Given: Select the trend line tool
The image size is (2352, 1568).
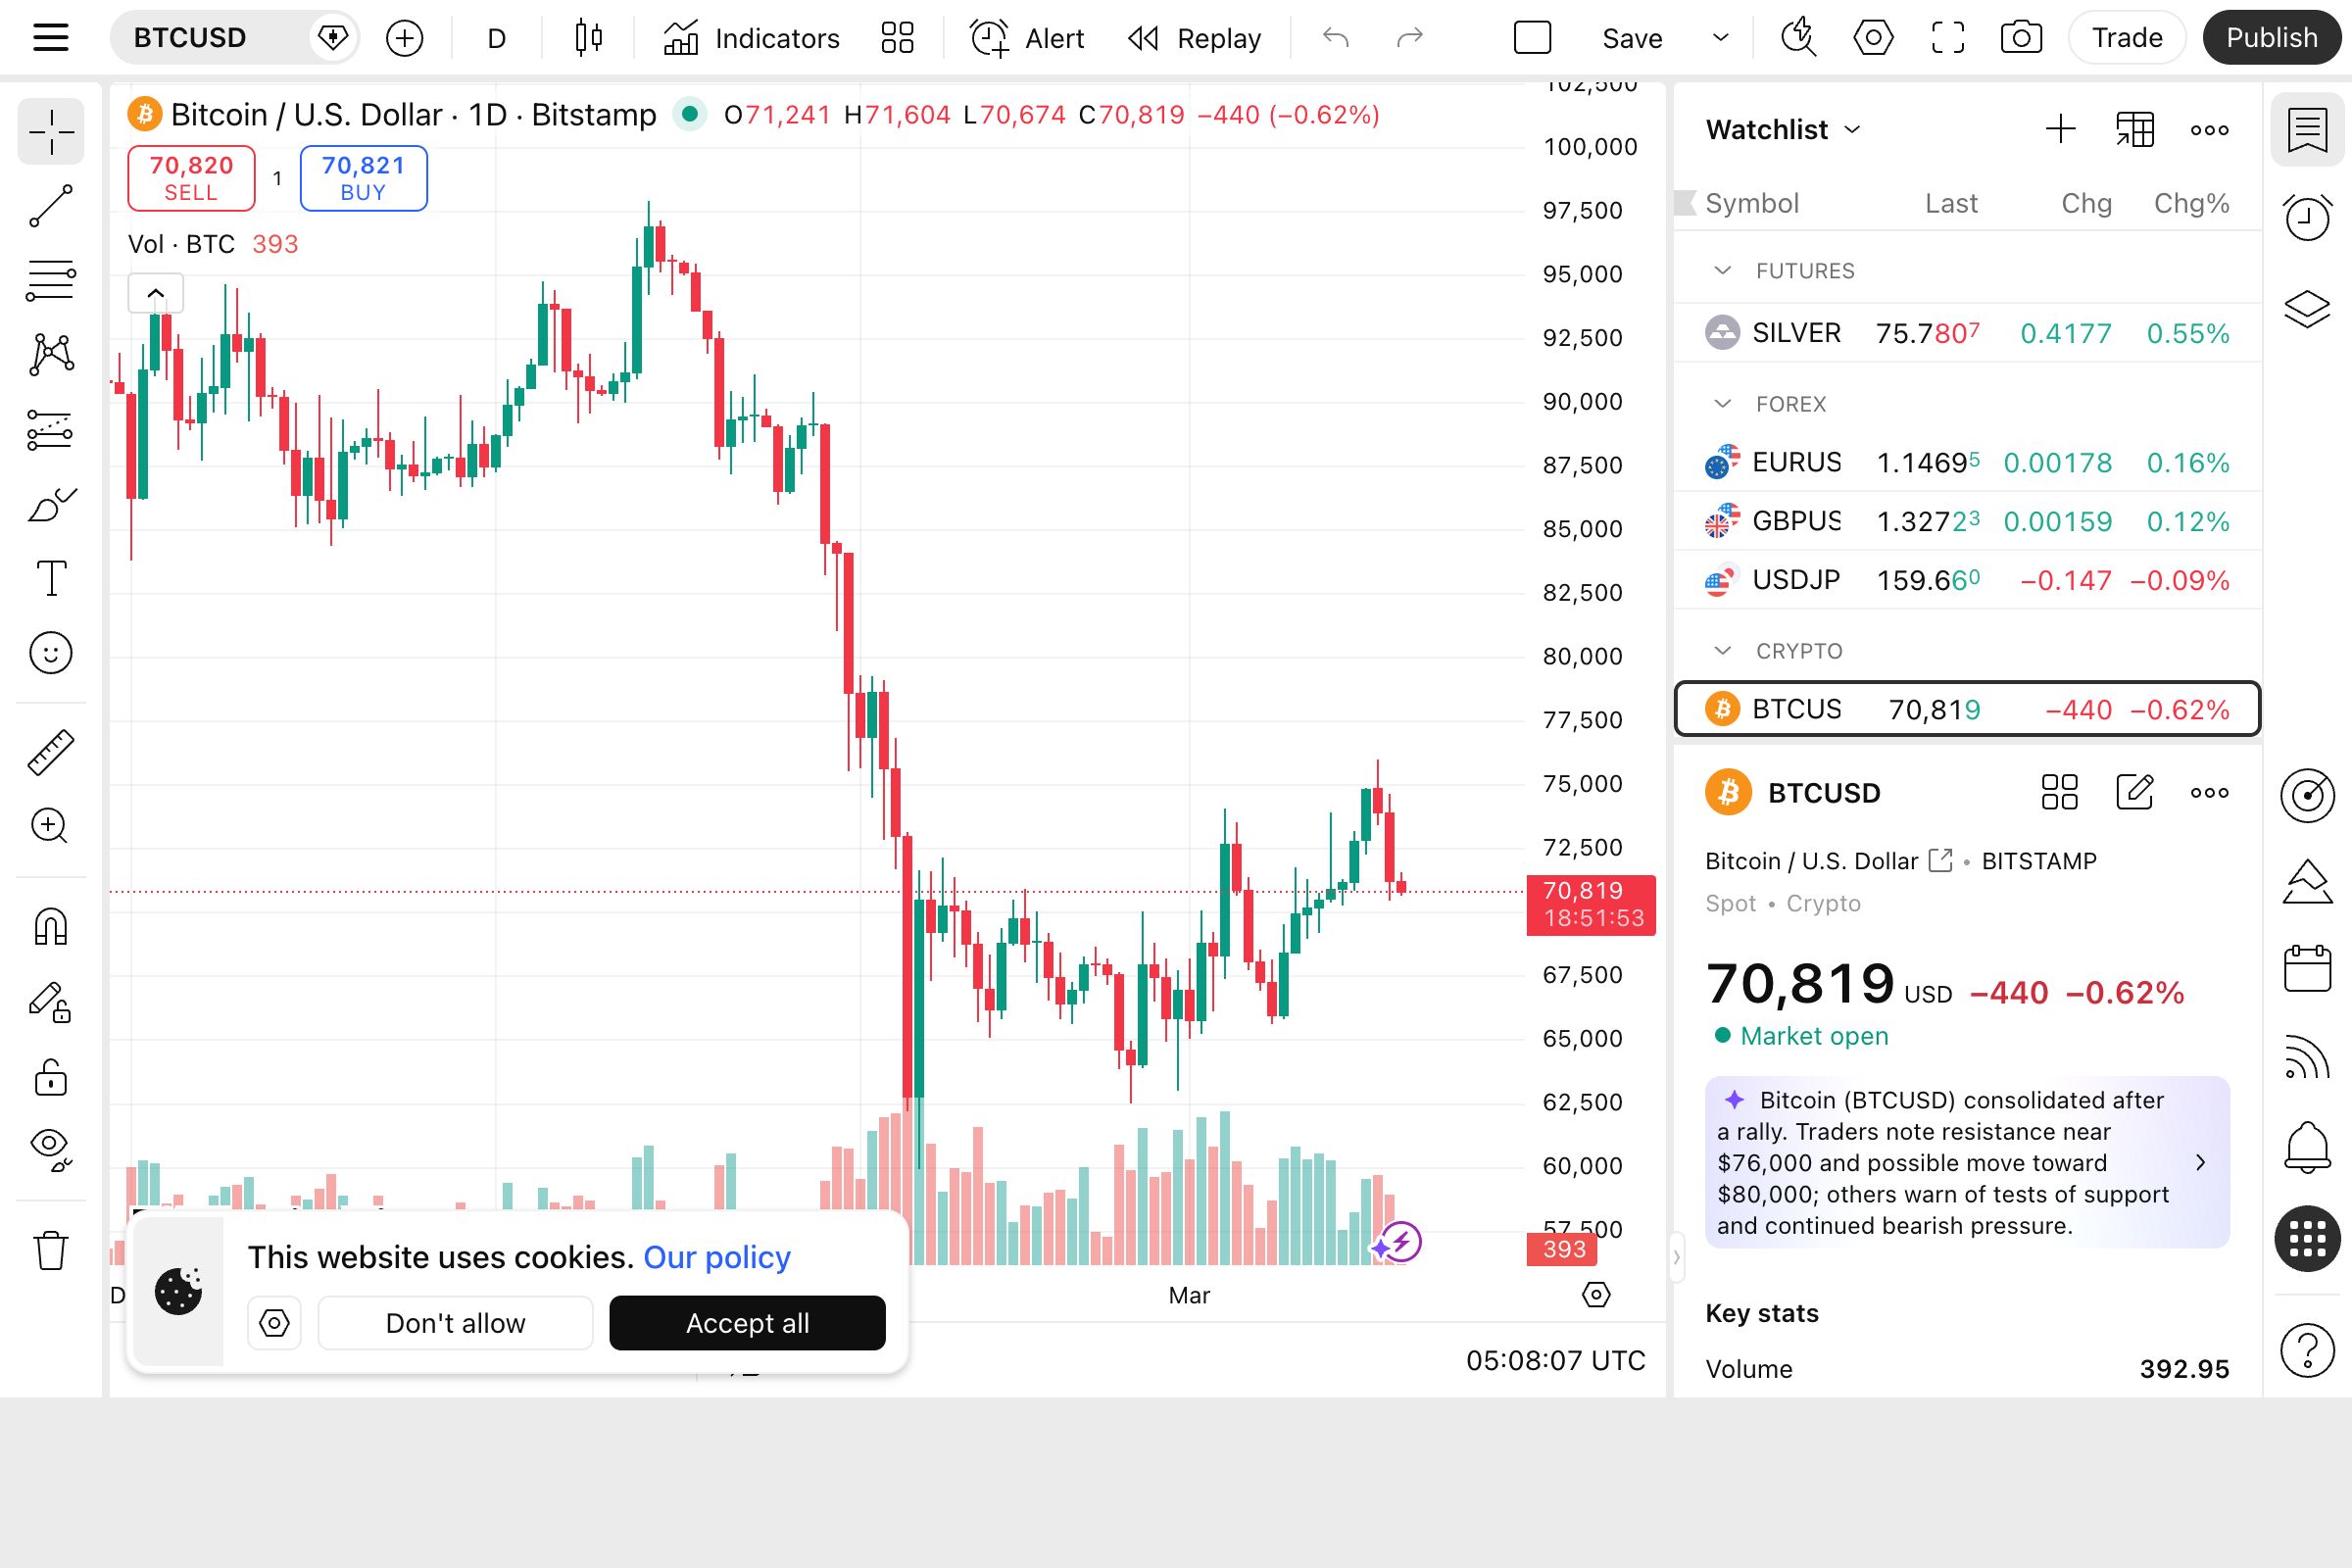Looking at the screenshot, I should click(x=51, y=205).
